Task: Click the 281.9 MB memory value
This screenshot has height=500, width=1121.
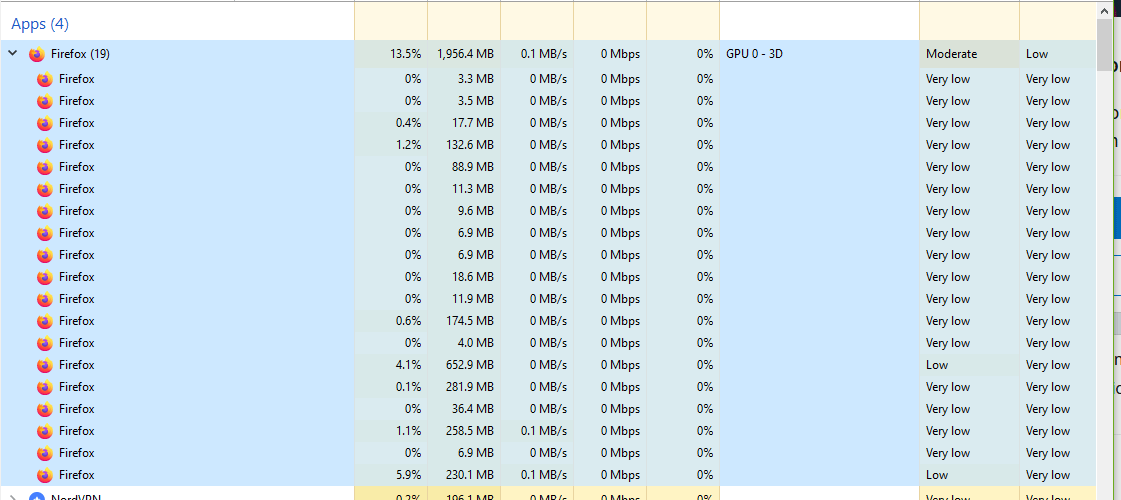Action: click(x=470, y=387)
